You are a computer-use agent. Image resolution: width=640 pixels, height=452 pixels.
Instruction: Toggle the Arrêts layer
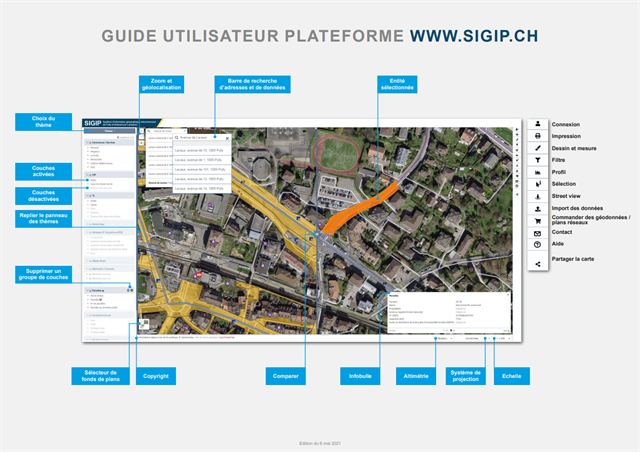[x=93, y=201]
